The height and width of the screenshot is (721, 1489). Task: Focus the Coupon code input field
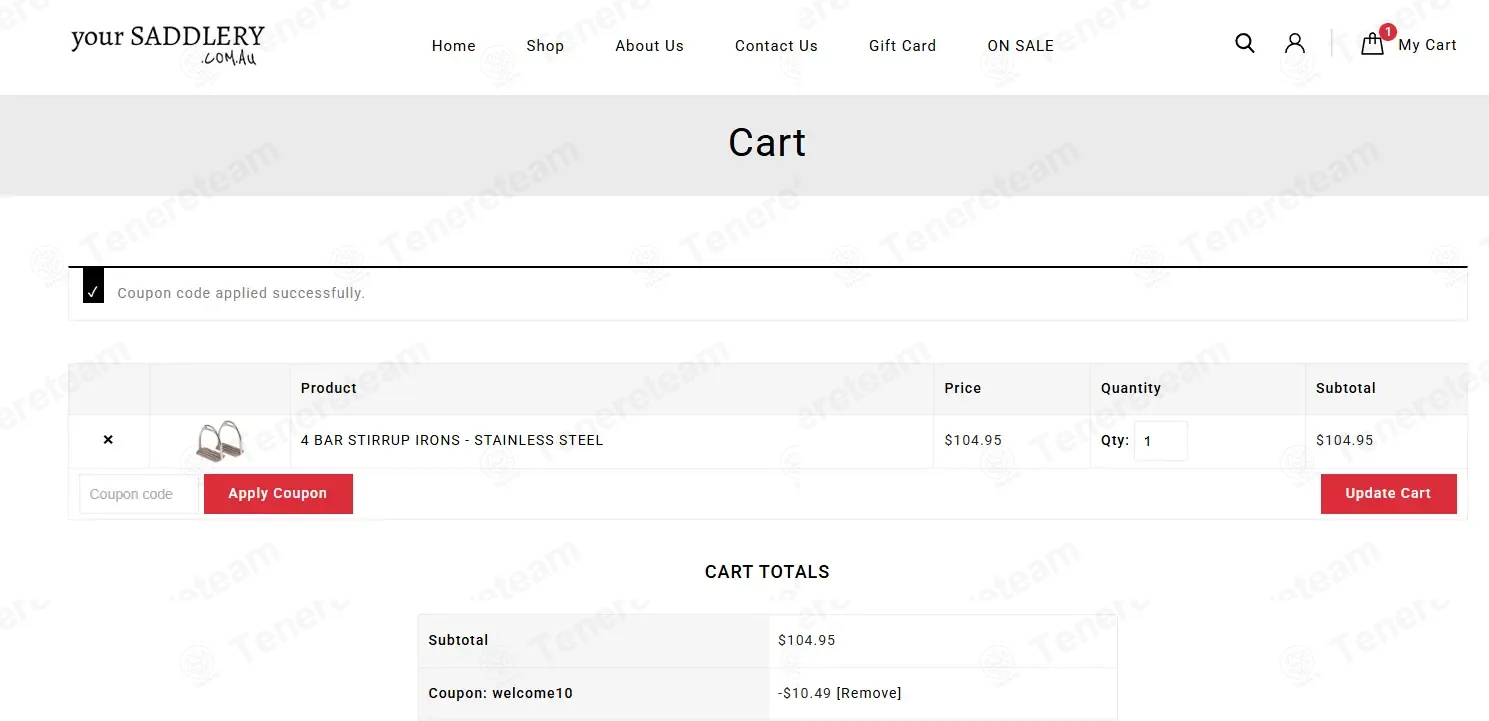click(139, 494)
